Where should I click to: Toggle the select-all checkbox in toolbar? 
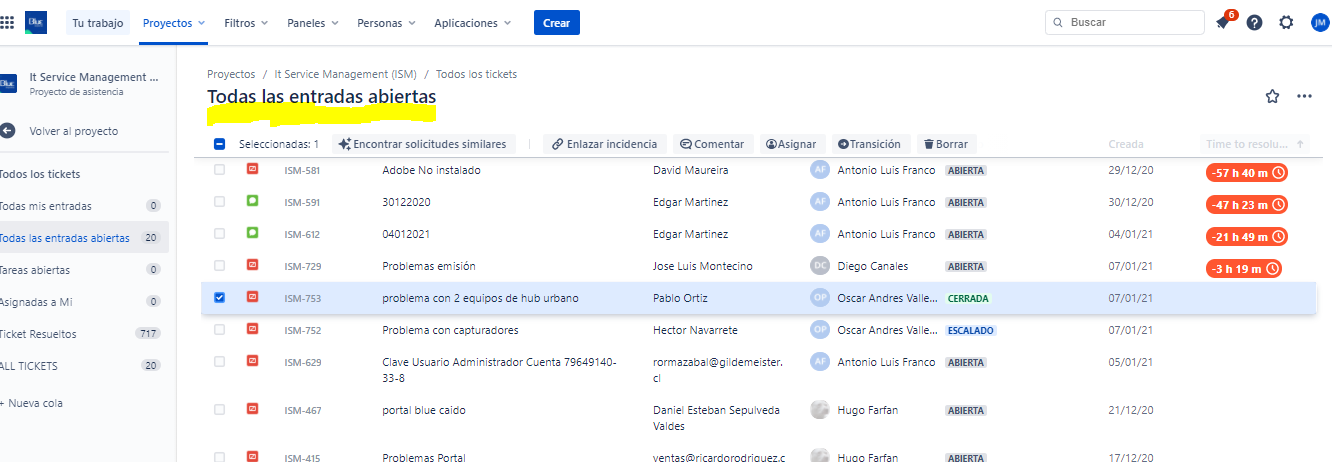pos(220,144)
